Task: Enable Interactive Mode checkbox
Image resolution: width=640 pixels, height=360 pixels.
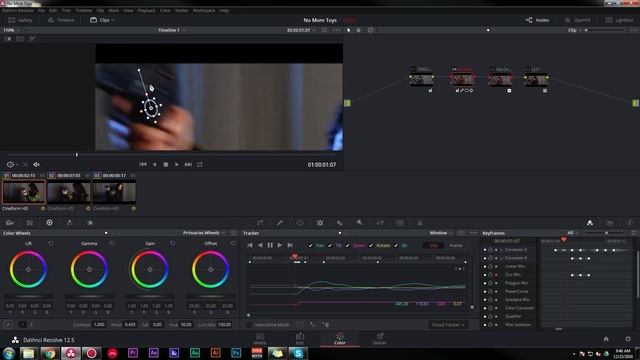Action: click(x=249, y=325)
